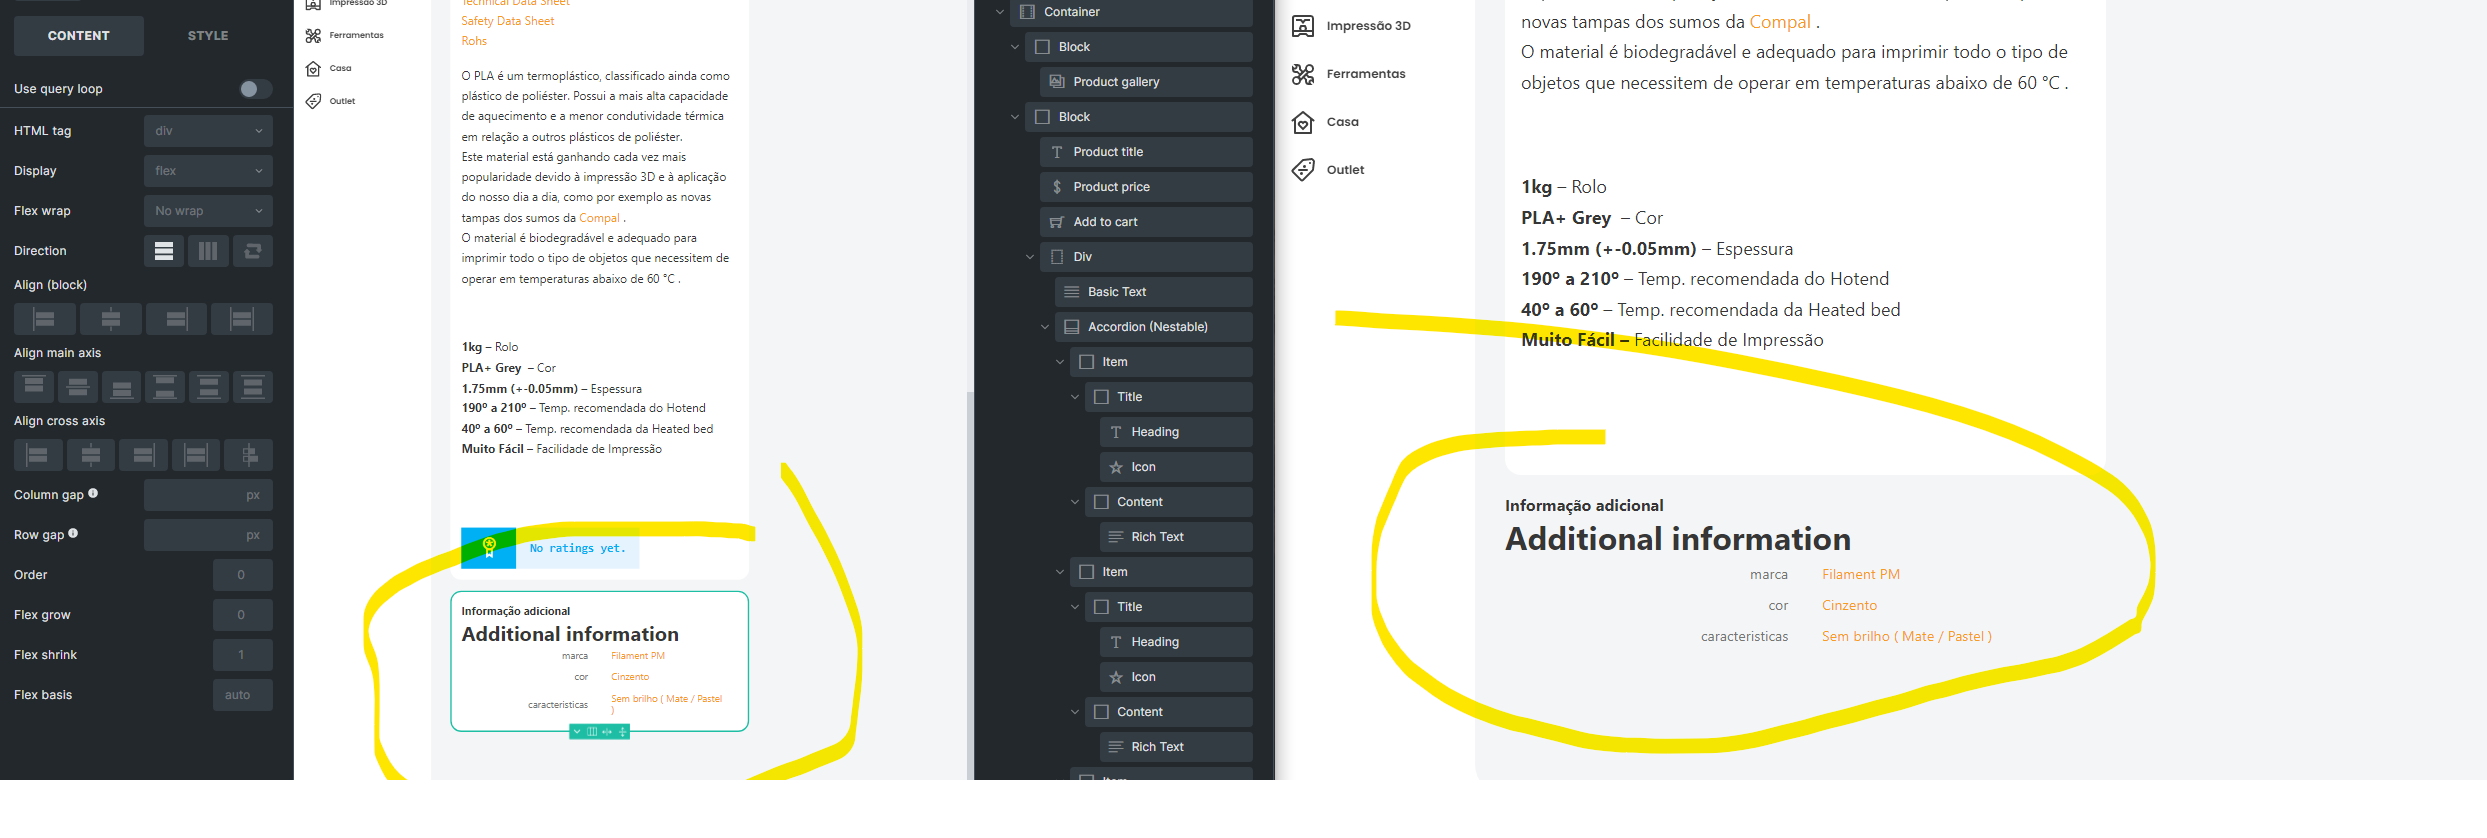Select Container row in structure panel

tap(1131, 12)
